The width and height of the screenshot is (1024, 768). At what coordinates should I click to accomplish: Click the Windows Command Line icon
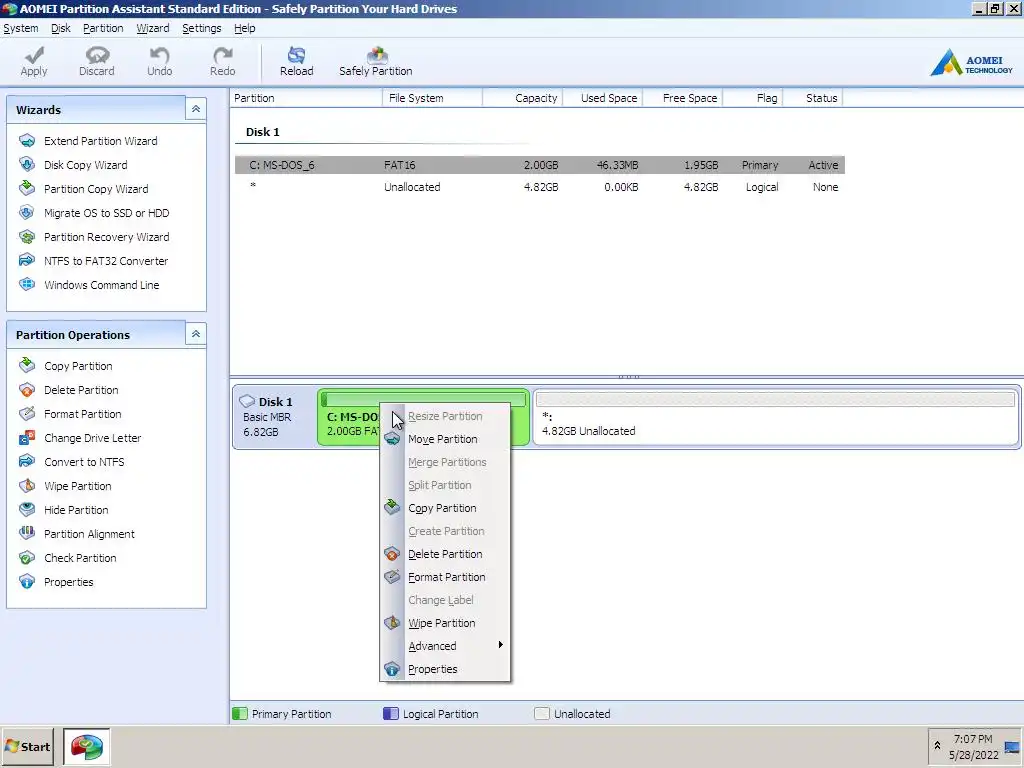click(27, 284)
